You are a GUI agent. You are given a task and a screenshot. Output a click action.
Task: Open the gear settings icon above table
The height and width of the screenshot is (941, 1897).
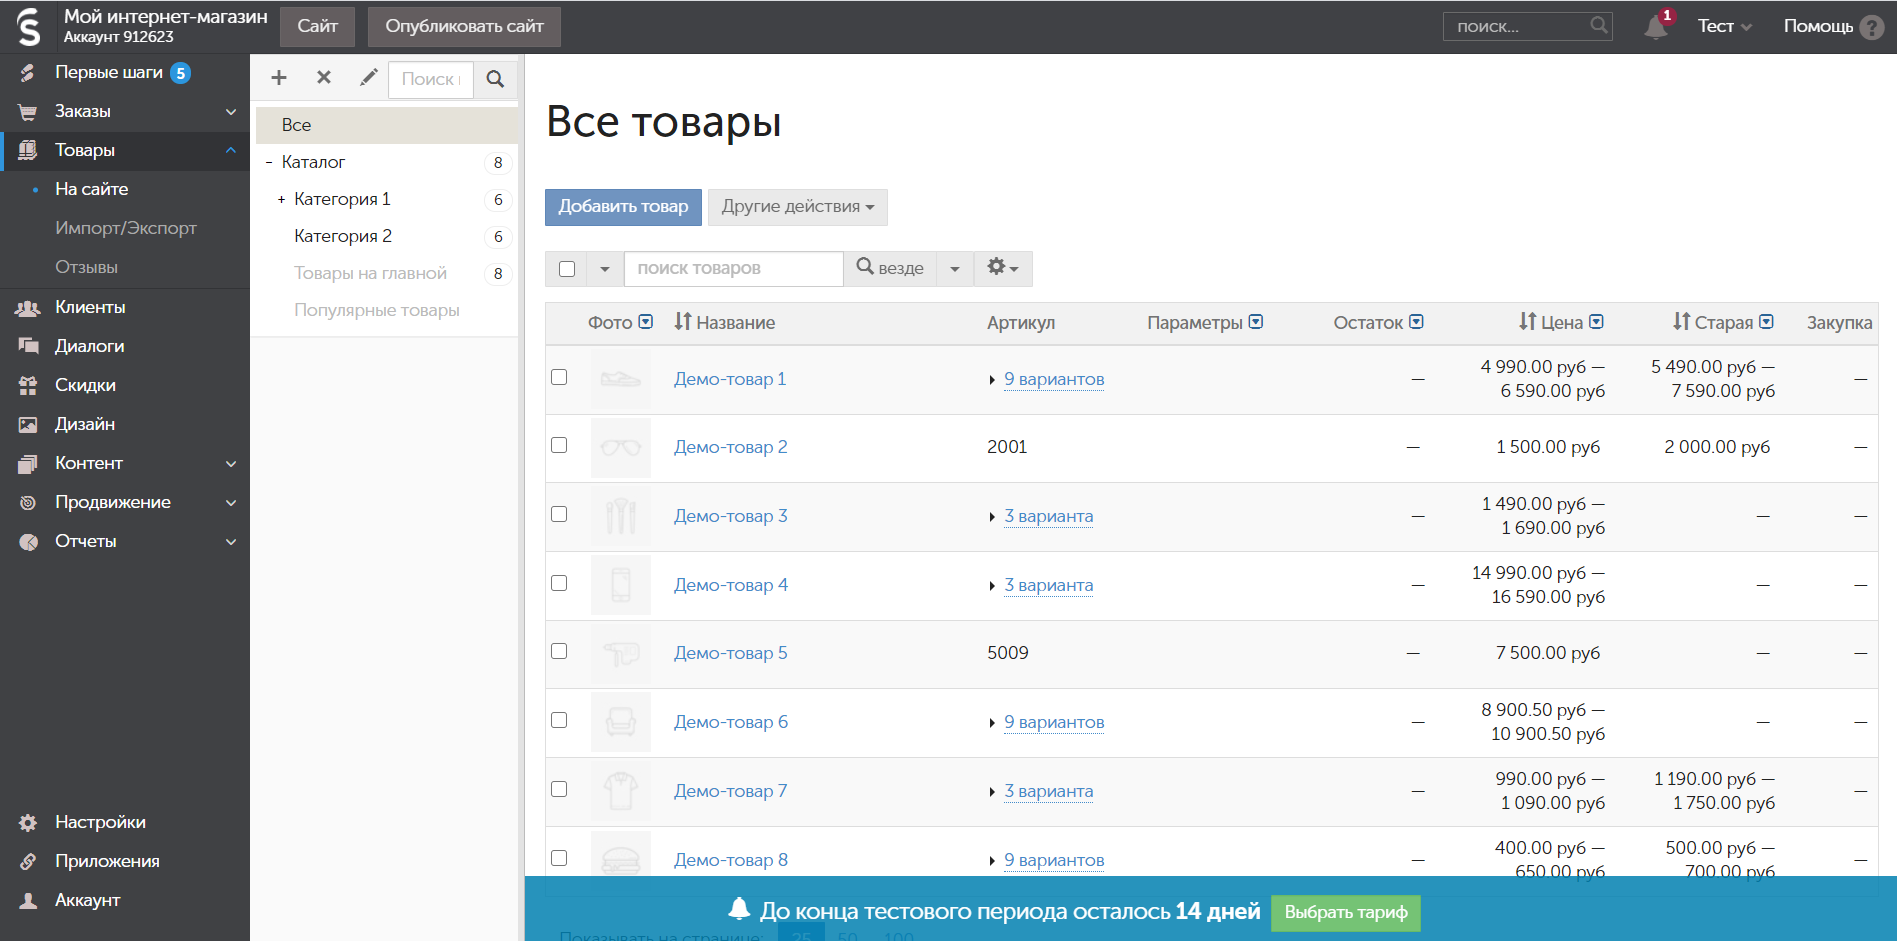tap(1002, 268)
